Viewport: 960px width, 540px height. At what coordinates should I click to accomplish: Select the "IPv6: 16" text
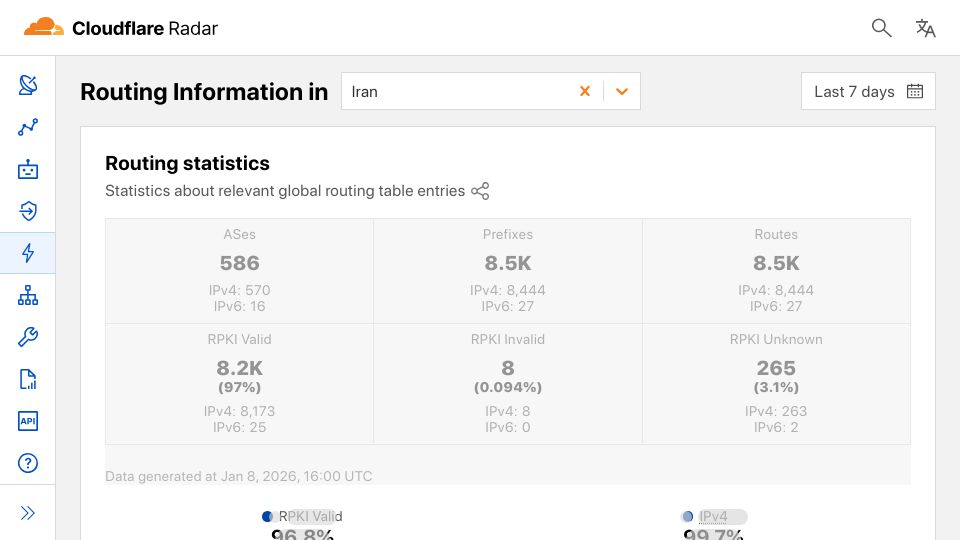(239, 306)
